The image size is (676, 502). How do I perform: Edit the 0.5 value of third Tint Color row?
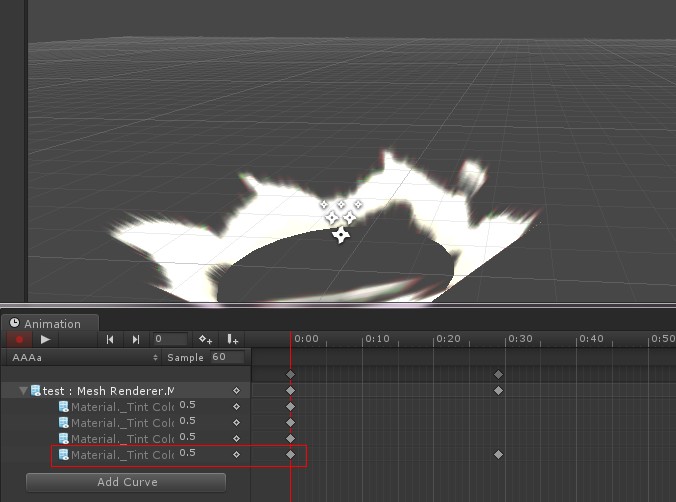point(188,437)
